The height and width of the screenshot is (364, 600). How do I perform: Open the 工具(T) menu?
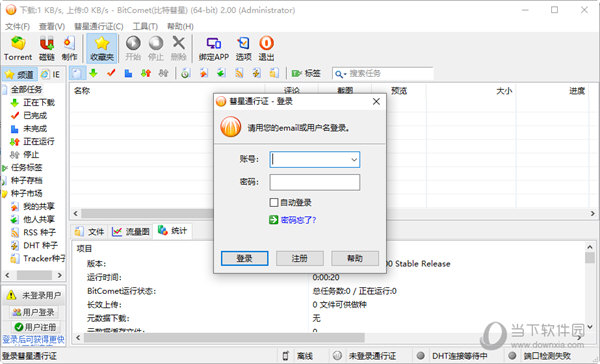pos(145,26)
